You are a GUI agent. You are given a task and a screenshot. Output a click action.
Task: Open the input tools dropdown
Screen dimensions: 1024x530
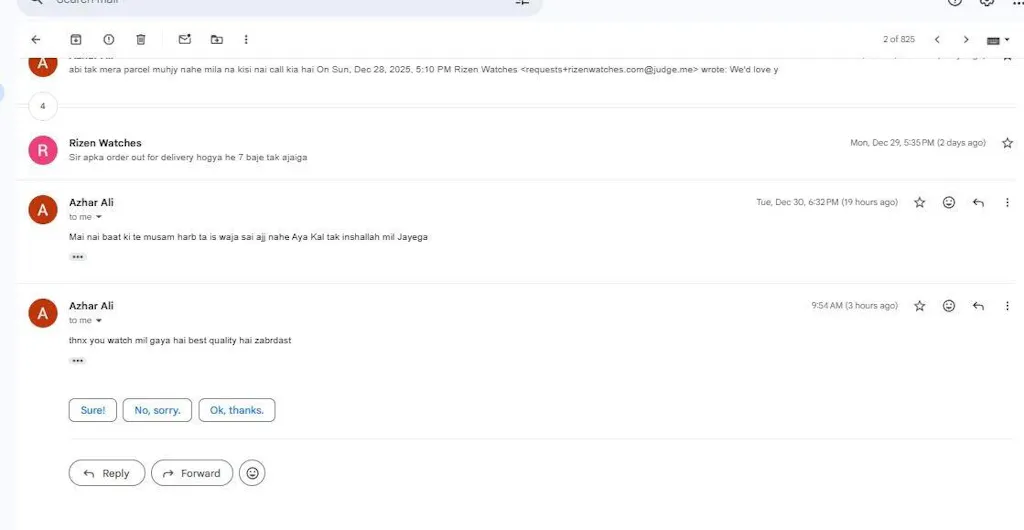point(997,40)
